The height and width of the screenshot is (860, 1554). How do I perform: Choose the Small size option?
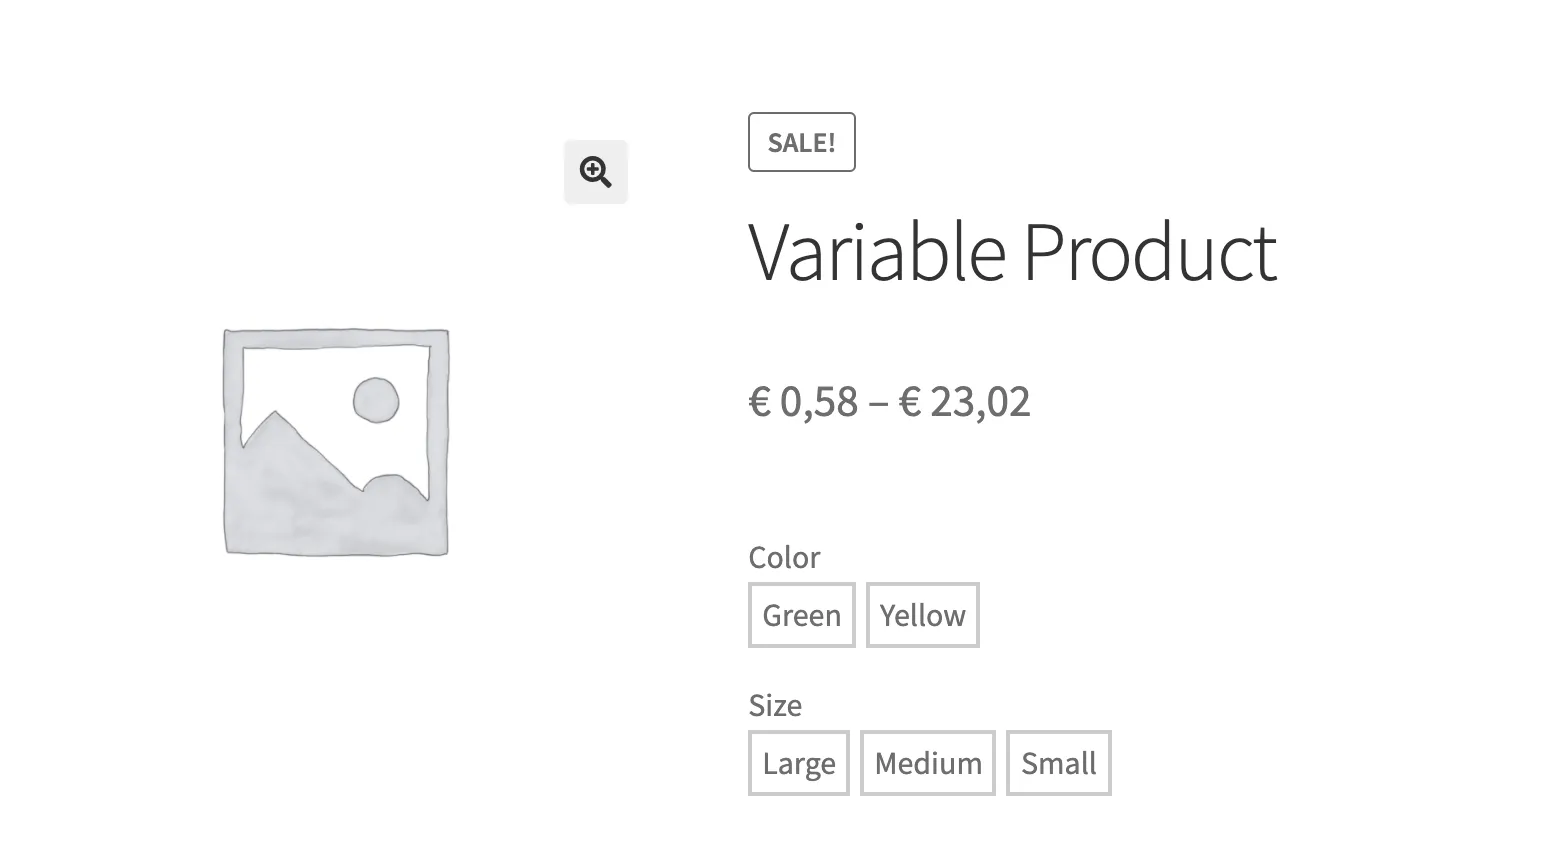tap(1058, 763)
